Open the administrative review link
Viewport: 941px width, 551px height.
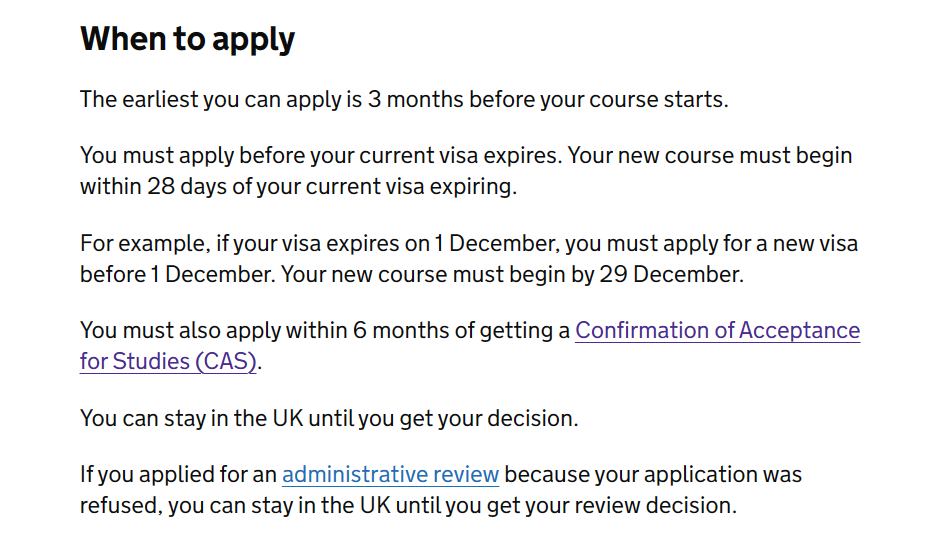click(391, 475)
